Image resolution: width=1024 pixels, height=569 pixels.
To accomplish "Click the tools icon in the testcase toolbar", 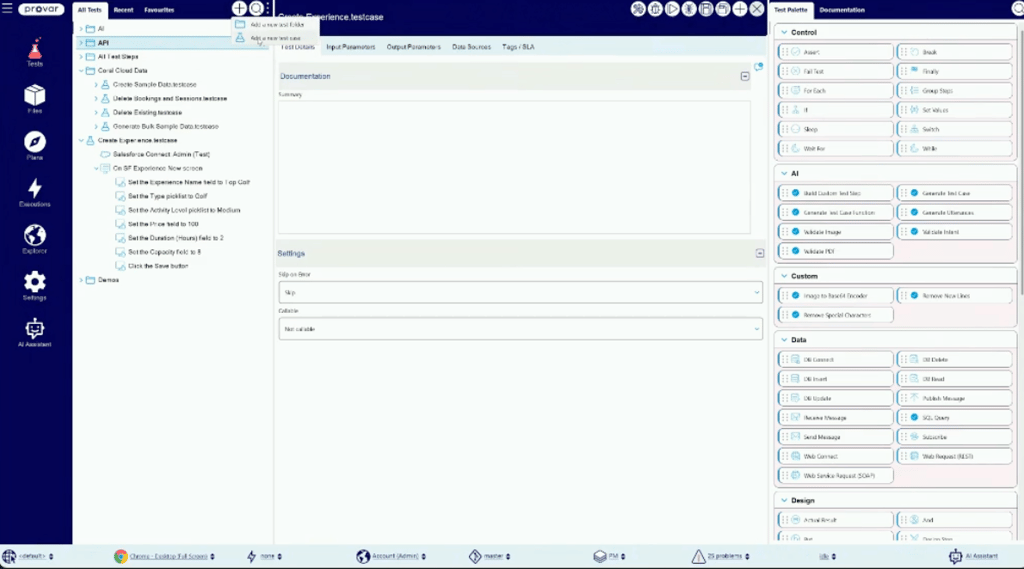I will pos(638,8).
